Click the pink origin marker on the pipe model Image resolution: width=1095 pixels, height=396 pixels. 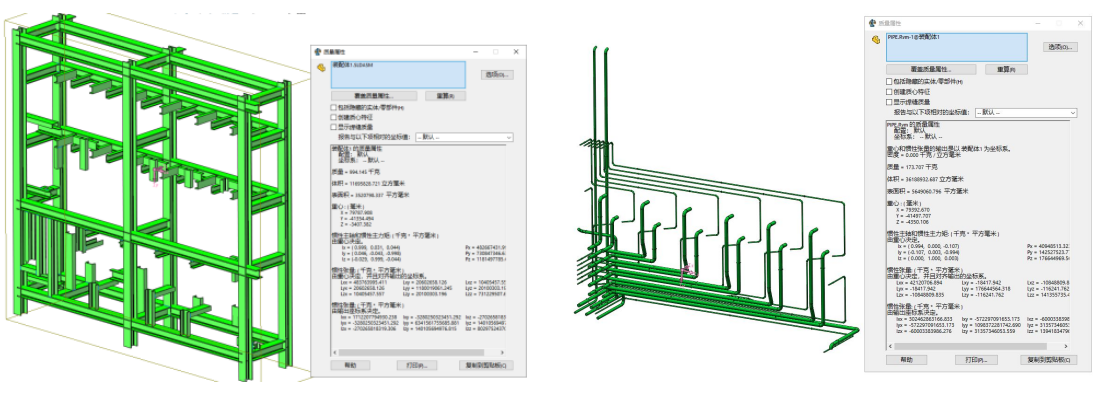[686, 271]
